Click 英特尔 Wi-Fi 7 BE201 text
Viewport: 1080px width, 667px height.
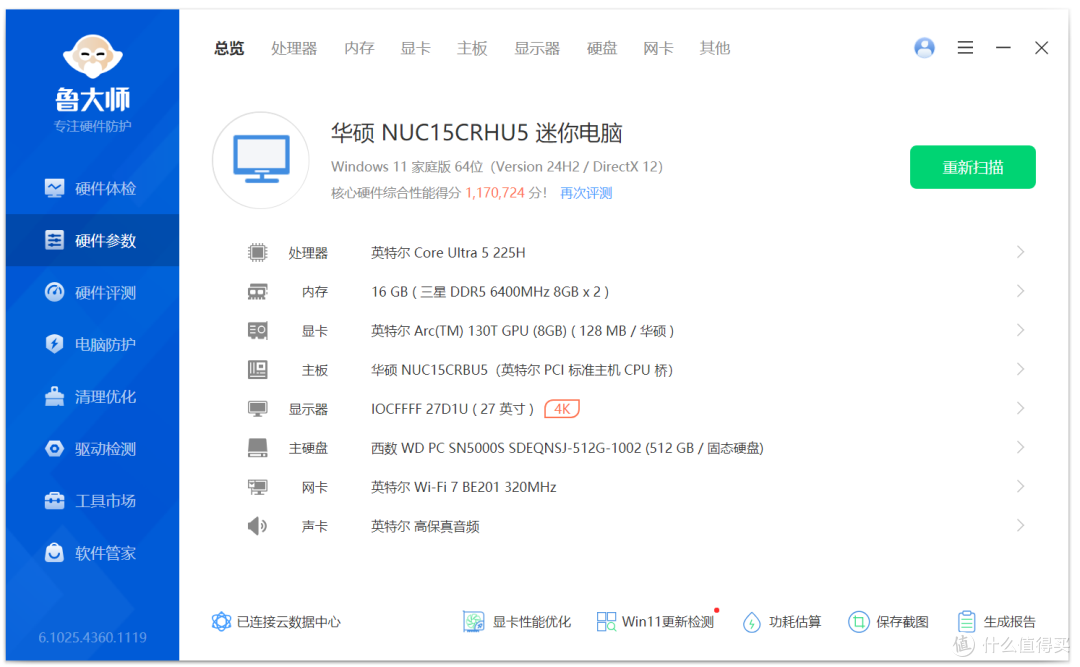(x=464, y=487)
